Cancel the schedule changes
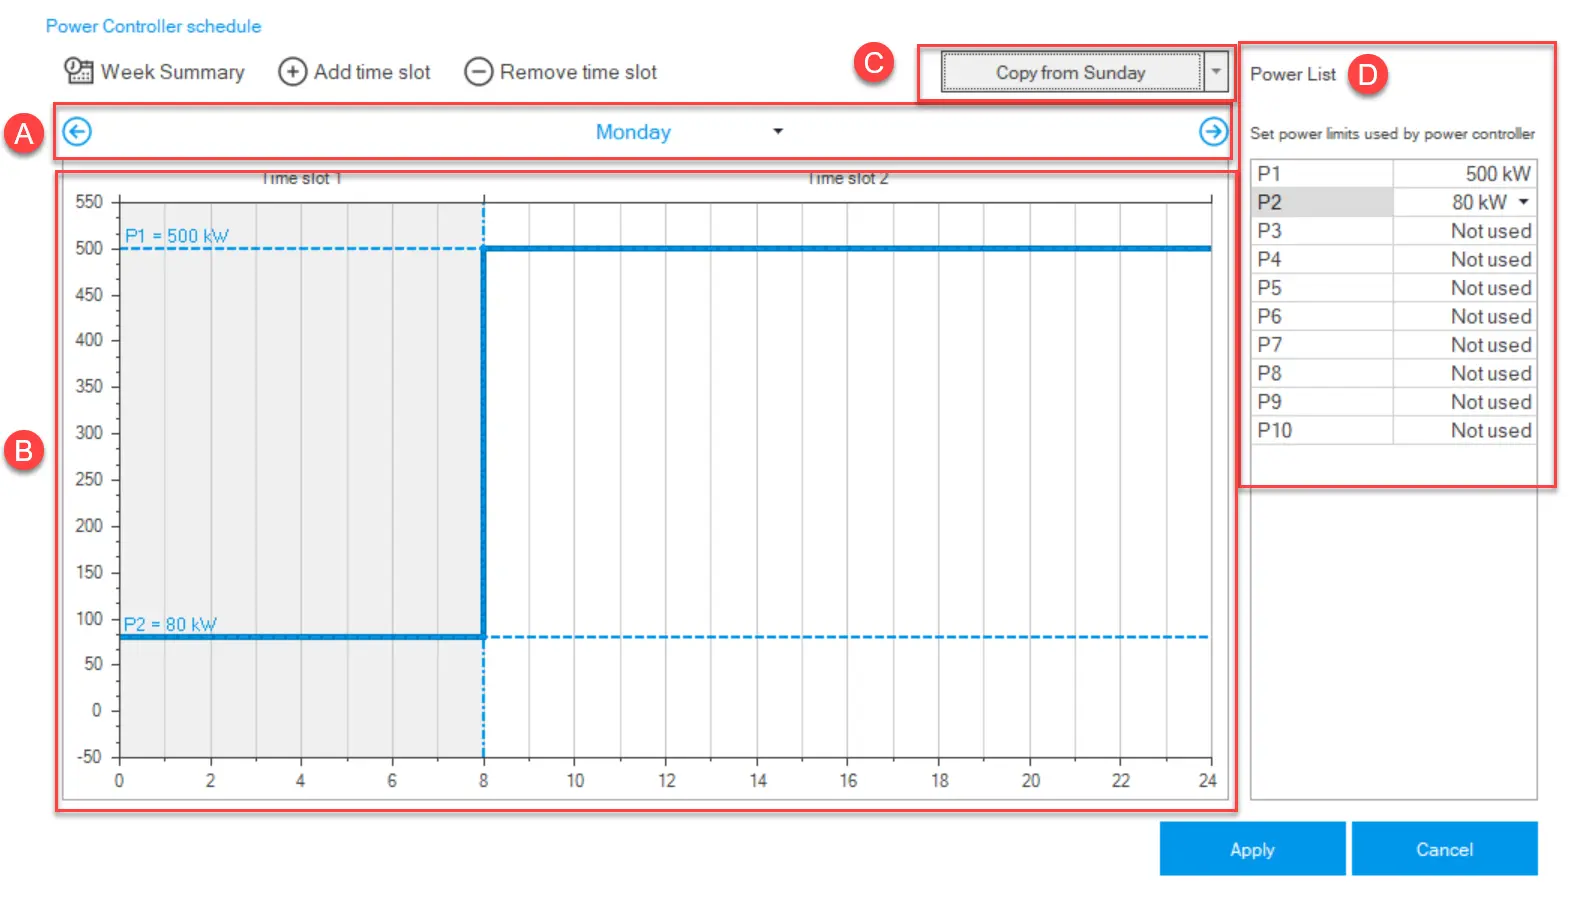Viewport: 1569px width, 901px height. [1444, 849]
